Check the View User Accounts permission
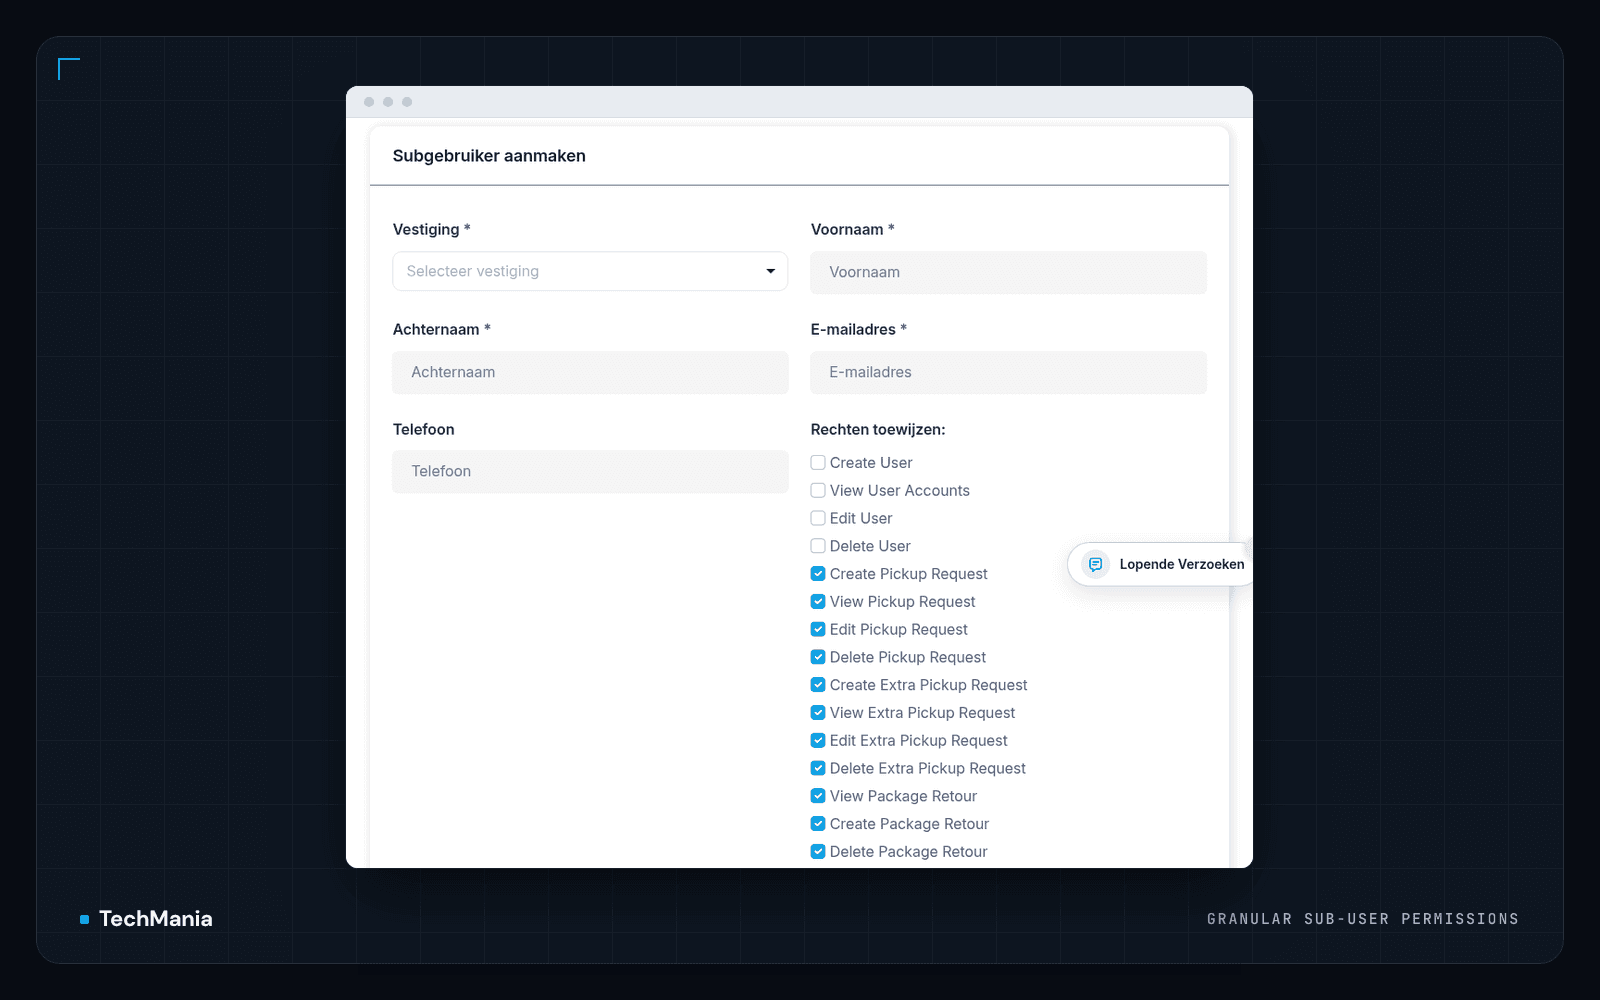 (x=818, y=490)
